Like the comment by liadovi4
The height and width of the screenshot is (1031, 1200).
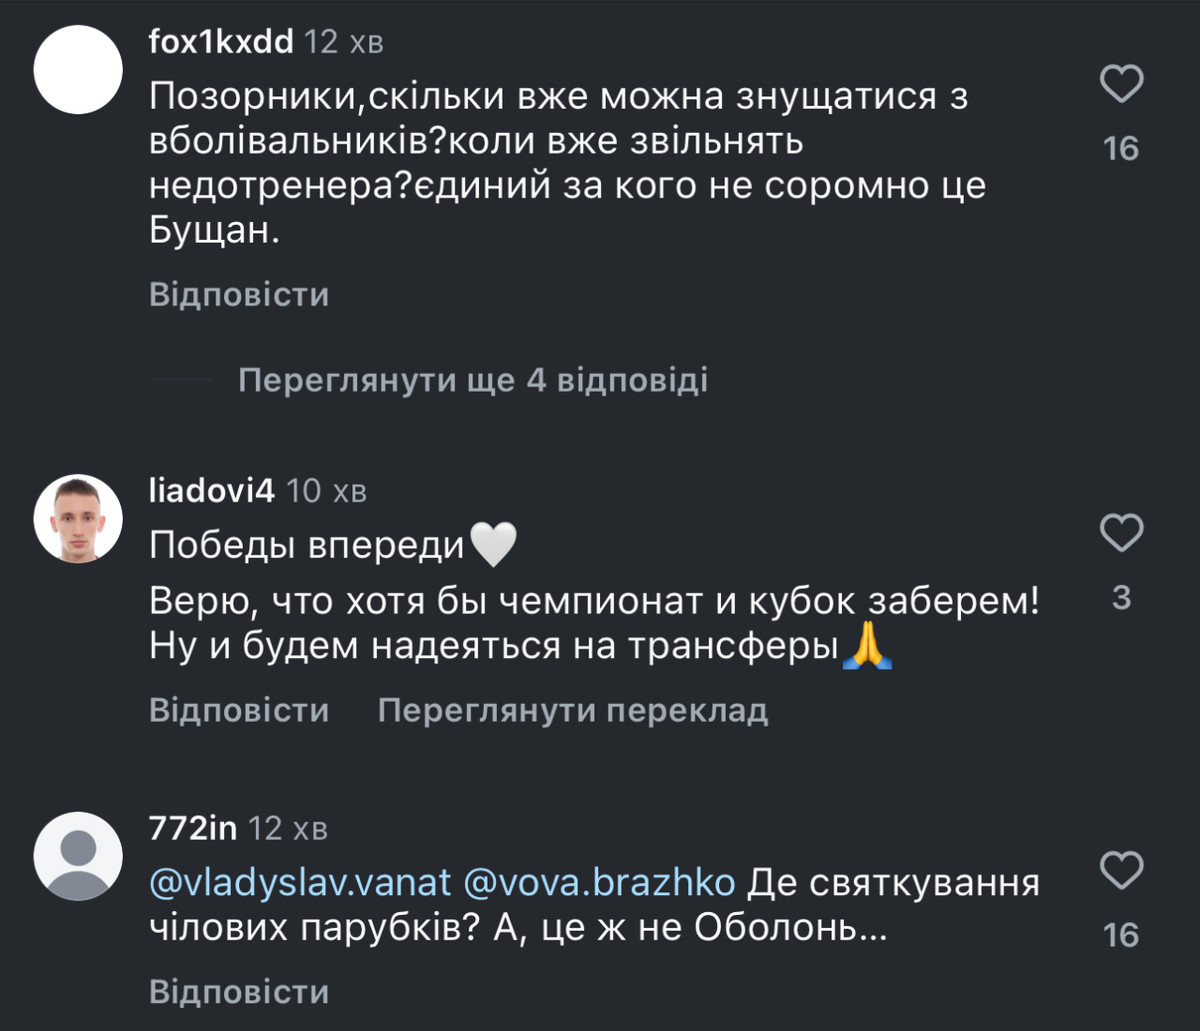click(1121, 533)
